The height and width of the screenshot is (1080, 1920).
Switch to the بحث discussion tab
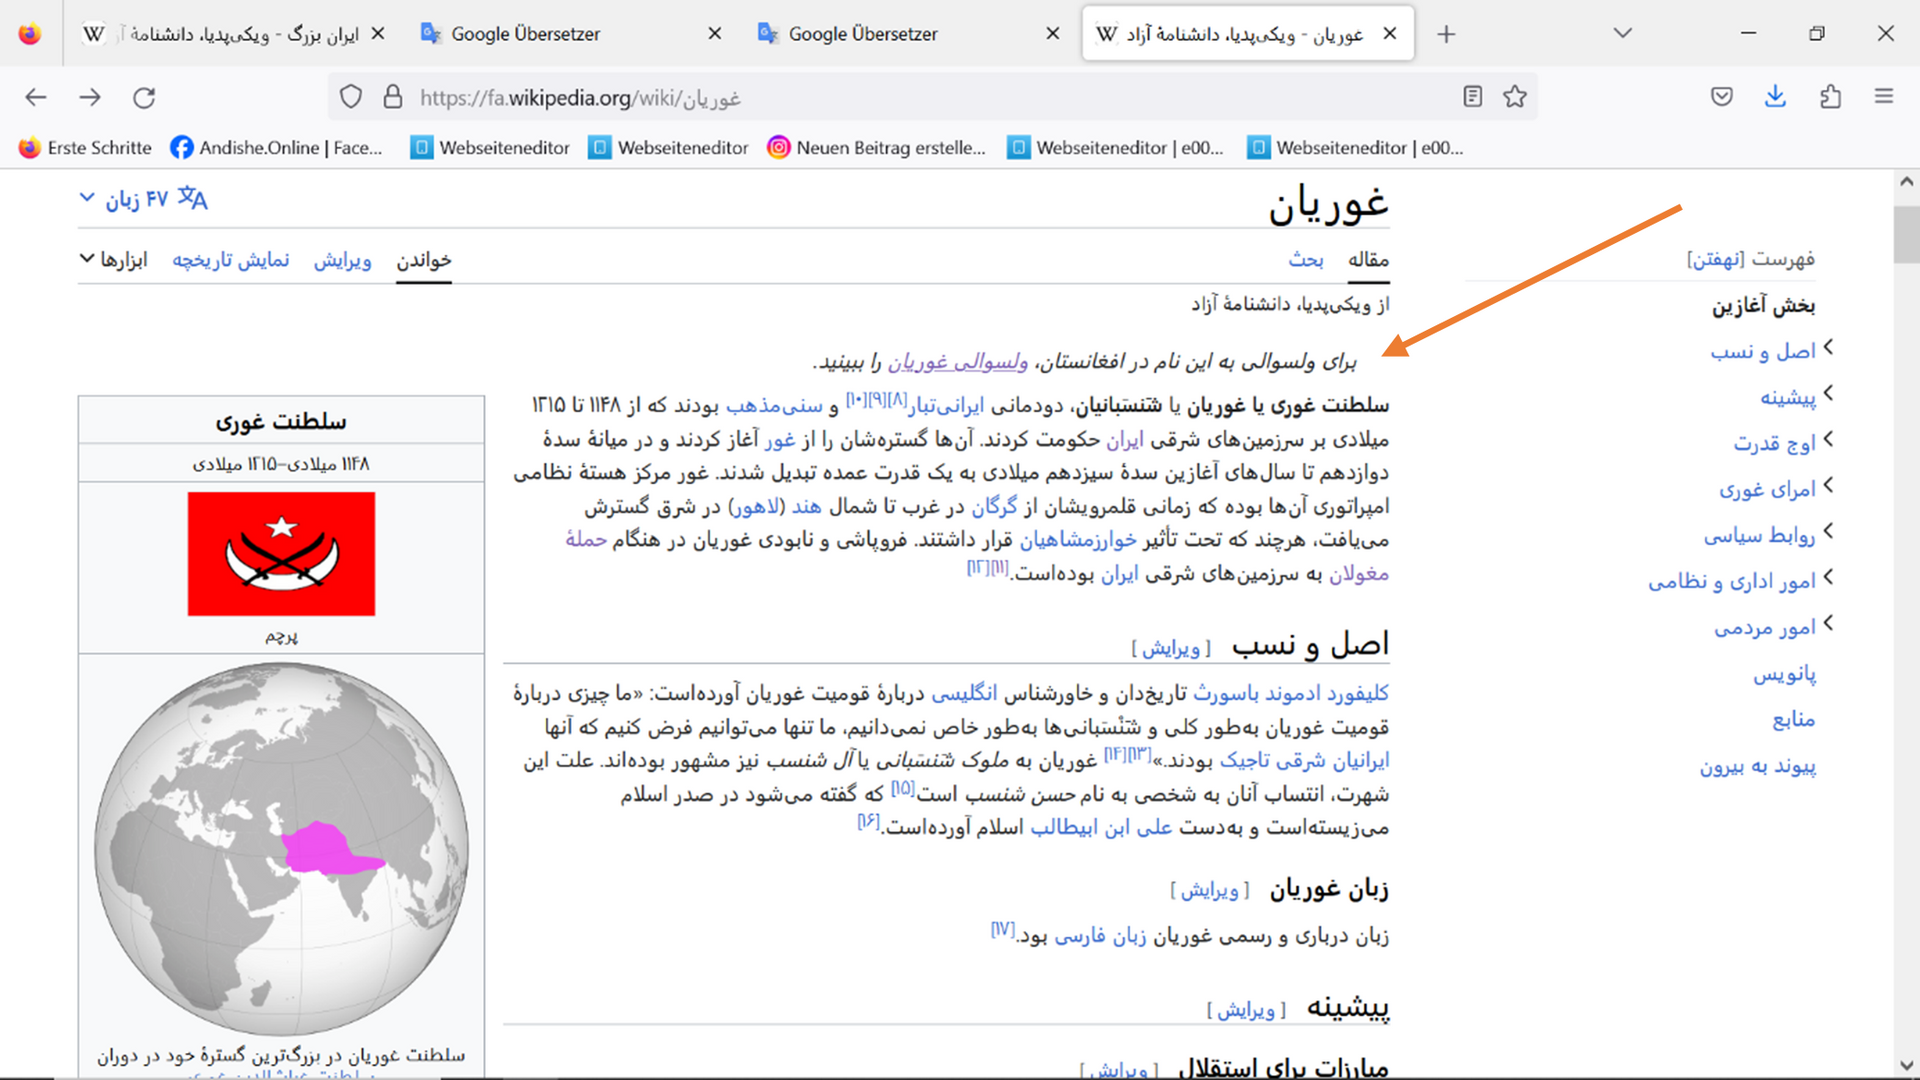(1305, 260)
